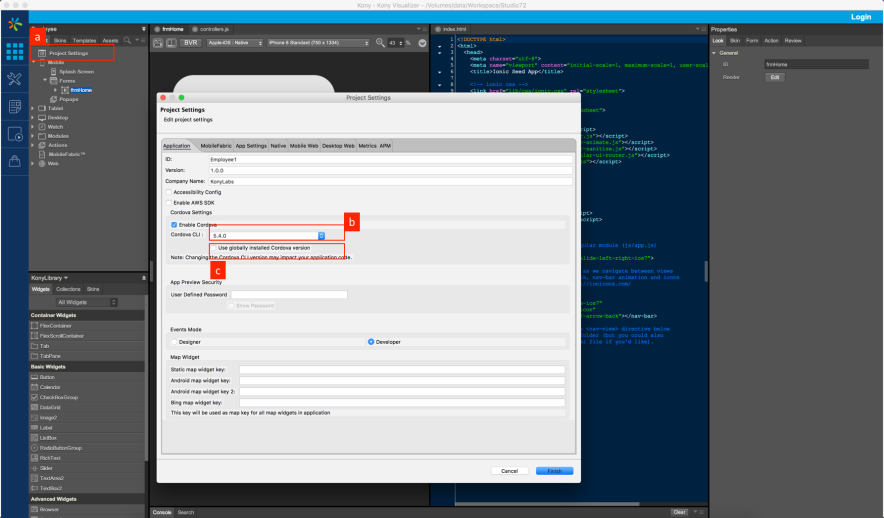Switch to Desktop Web tab
This screenshot has width=884, height=518.
coord(338,146)
